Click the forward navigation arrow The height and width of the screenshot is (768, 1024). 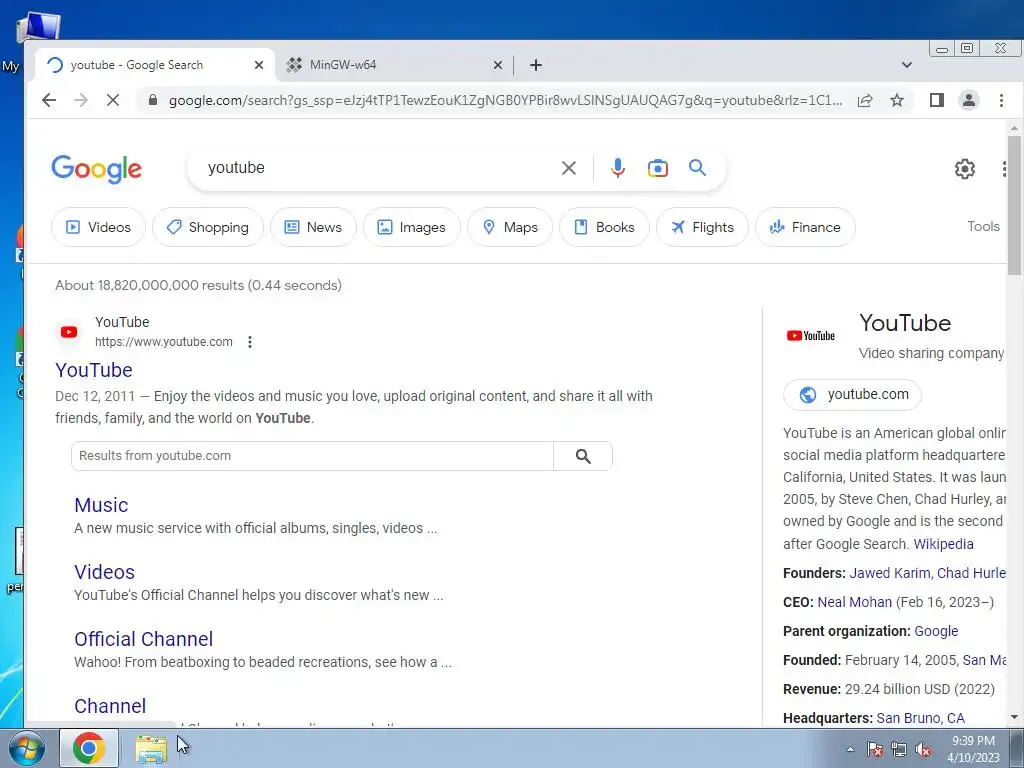coord(81,100)
